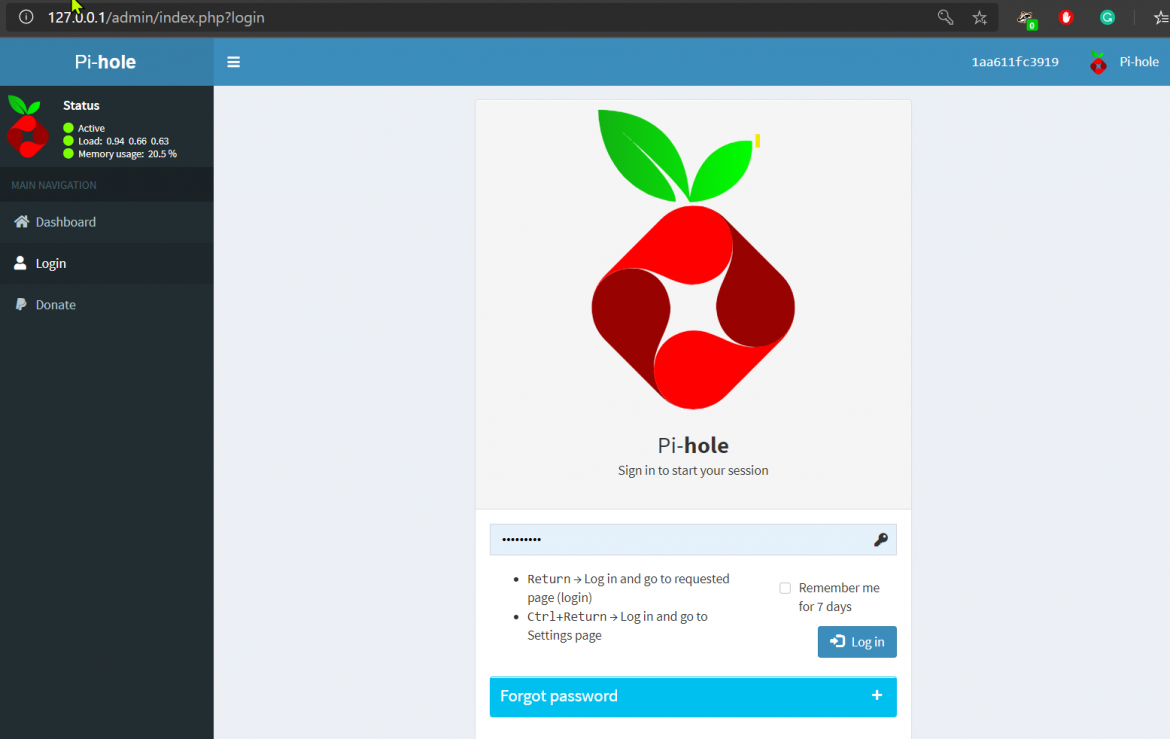Image resolution: width=1170 pixels, height=739 pixels.
Task: Click the person icon beside Login
Action: click(x=22, y=263)
